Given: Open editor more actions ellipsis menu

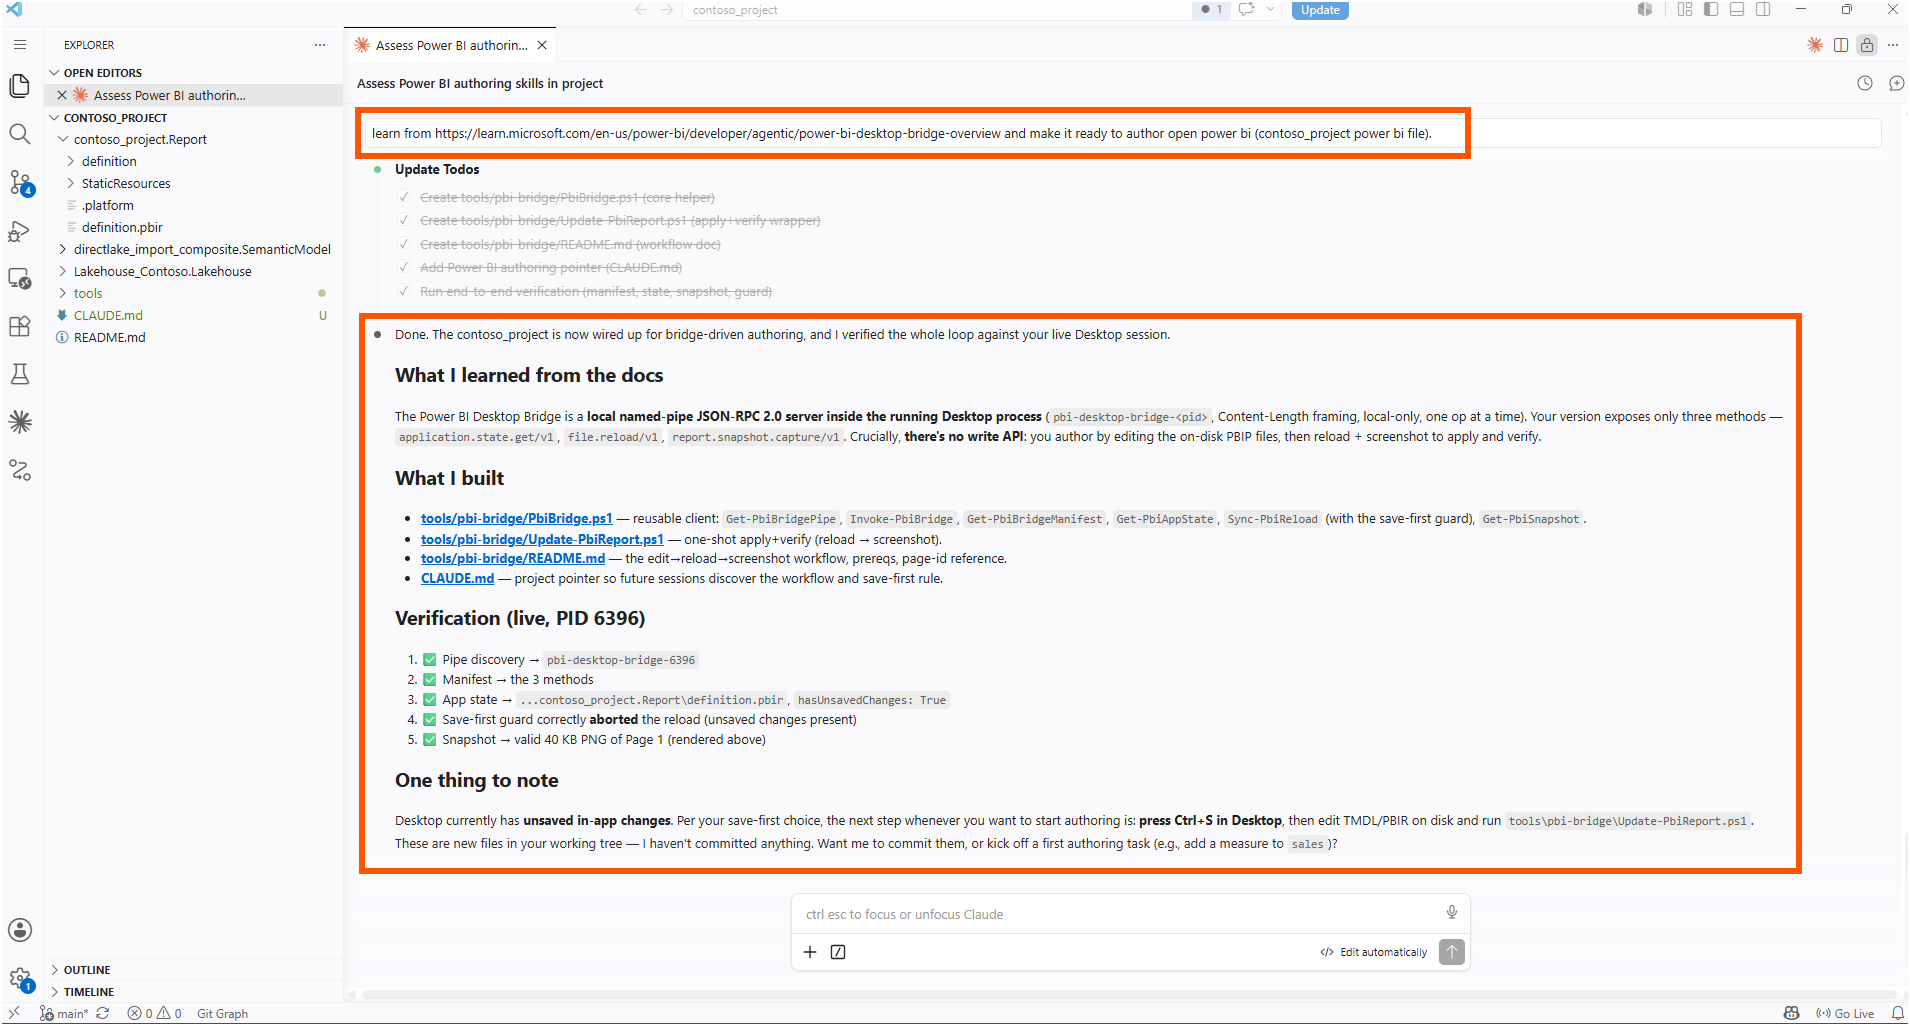Looking at the screenshot, I should pos(1893,45).
